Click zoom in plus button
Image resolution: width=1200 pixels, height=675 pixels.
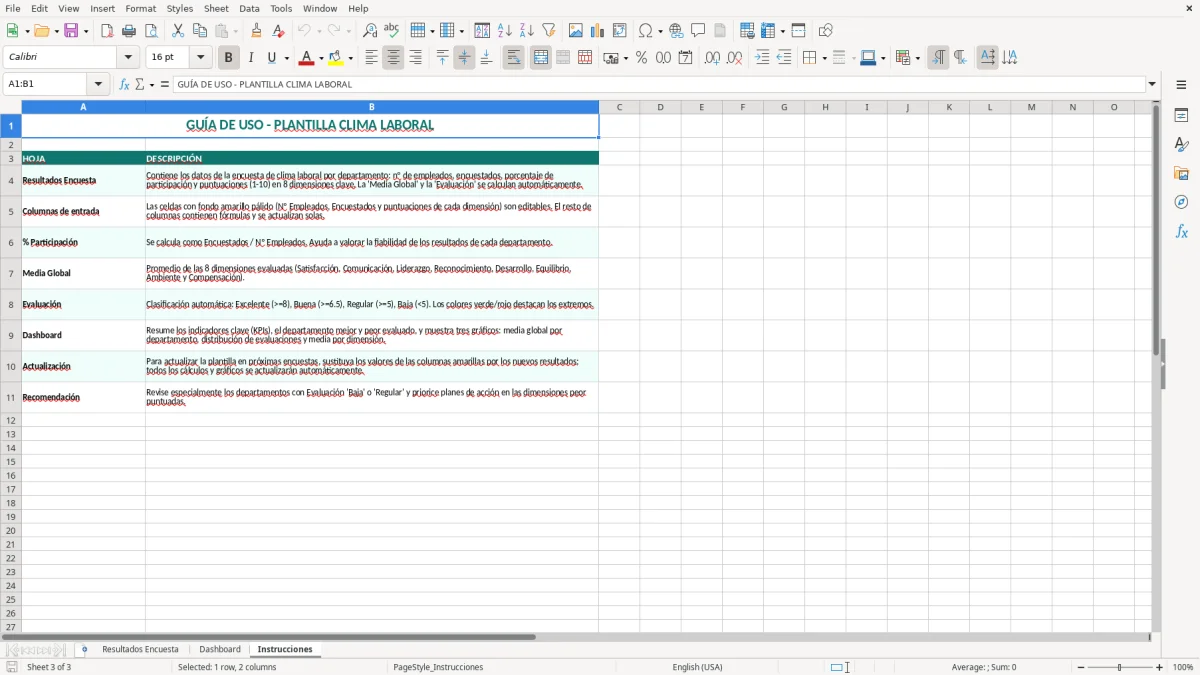(x=1160, y=667)
